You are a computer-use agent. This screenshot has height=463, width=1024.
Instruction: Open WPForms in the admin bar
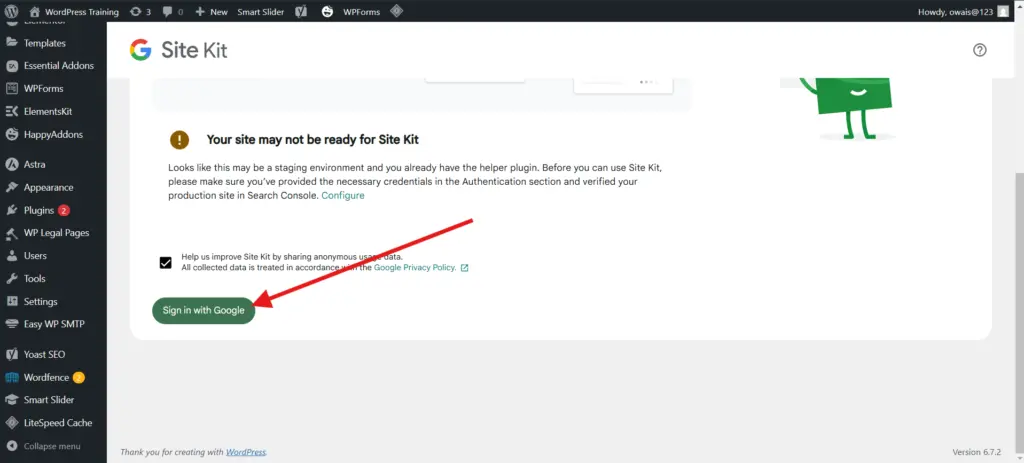pos(361,12)
